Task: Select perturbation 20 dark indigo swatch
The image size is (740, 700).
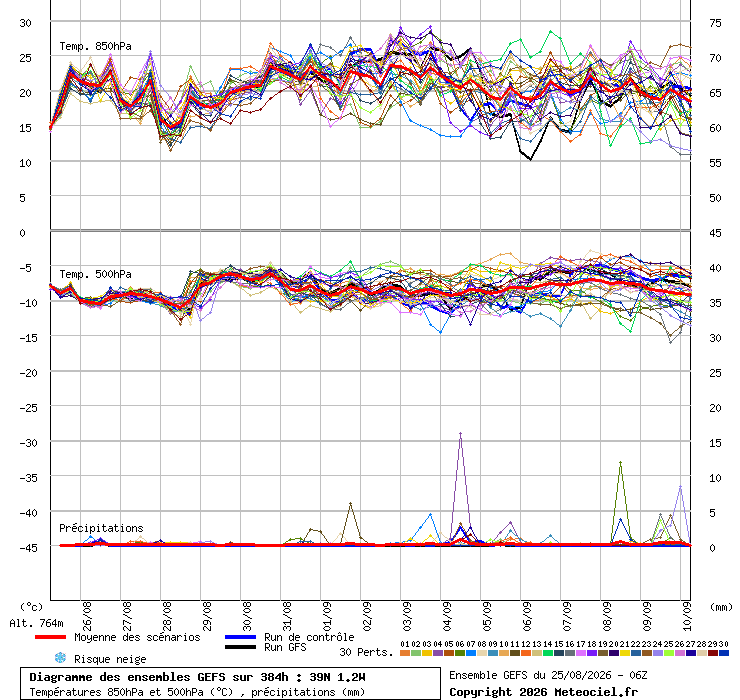Action: (614, 653)
